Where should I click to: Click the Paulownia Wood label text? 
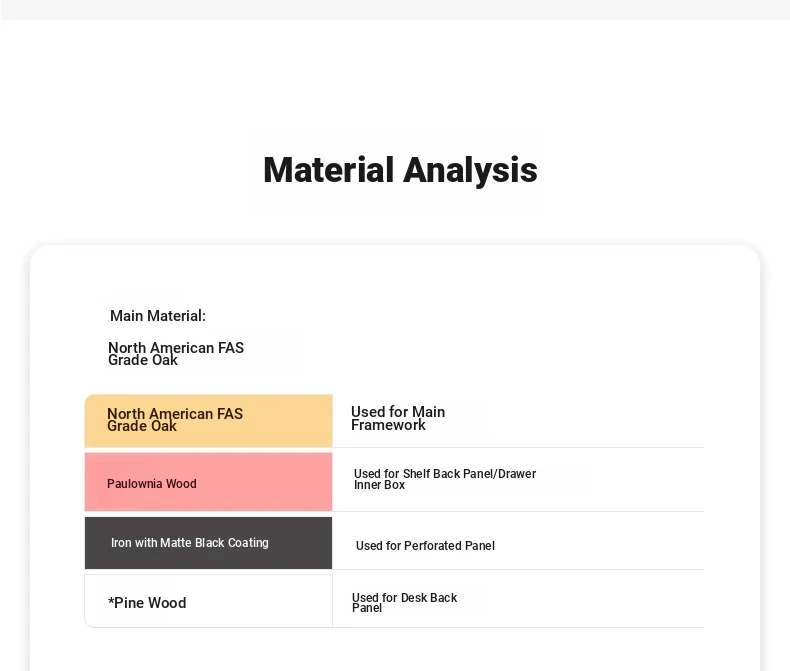click(151, 484)
